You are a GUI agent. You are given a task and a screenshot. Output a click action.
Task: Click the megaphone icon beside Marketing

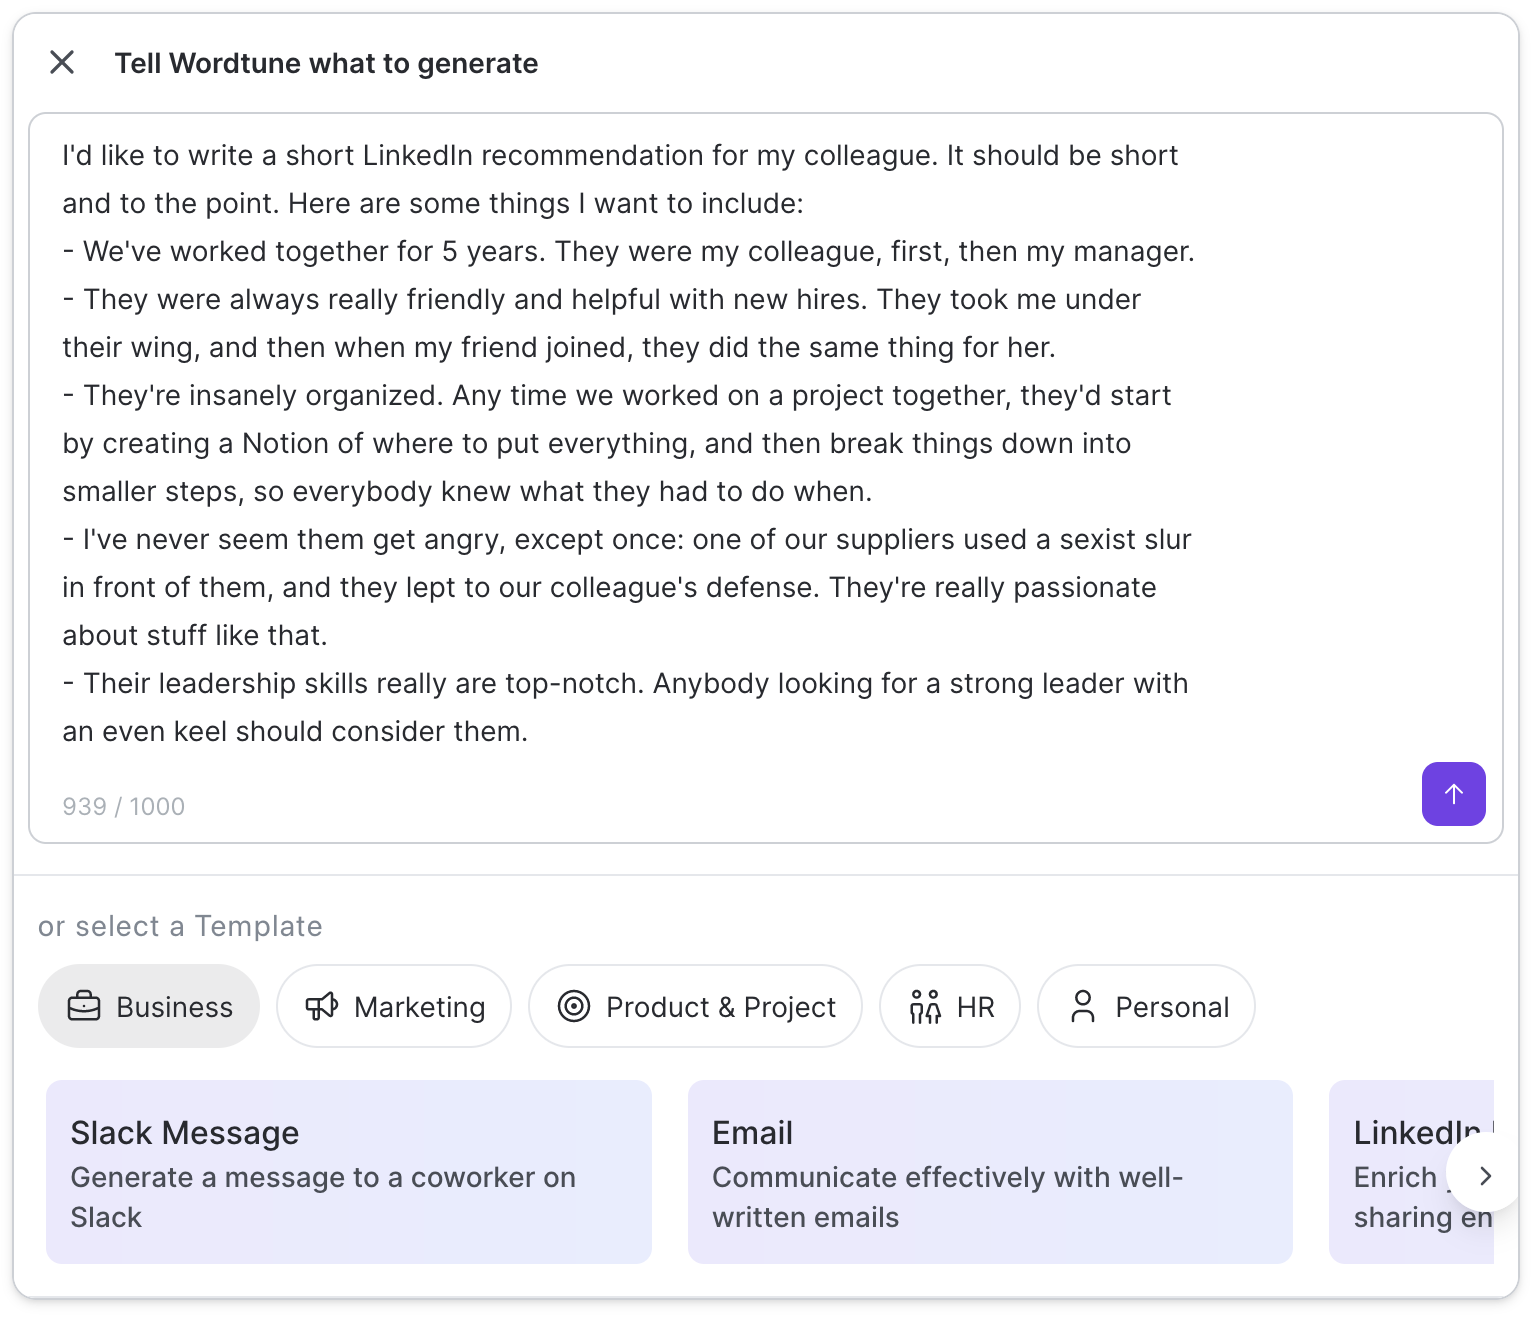pos(320,1006)
